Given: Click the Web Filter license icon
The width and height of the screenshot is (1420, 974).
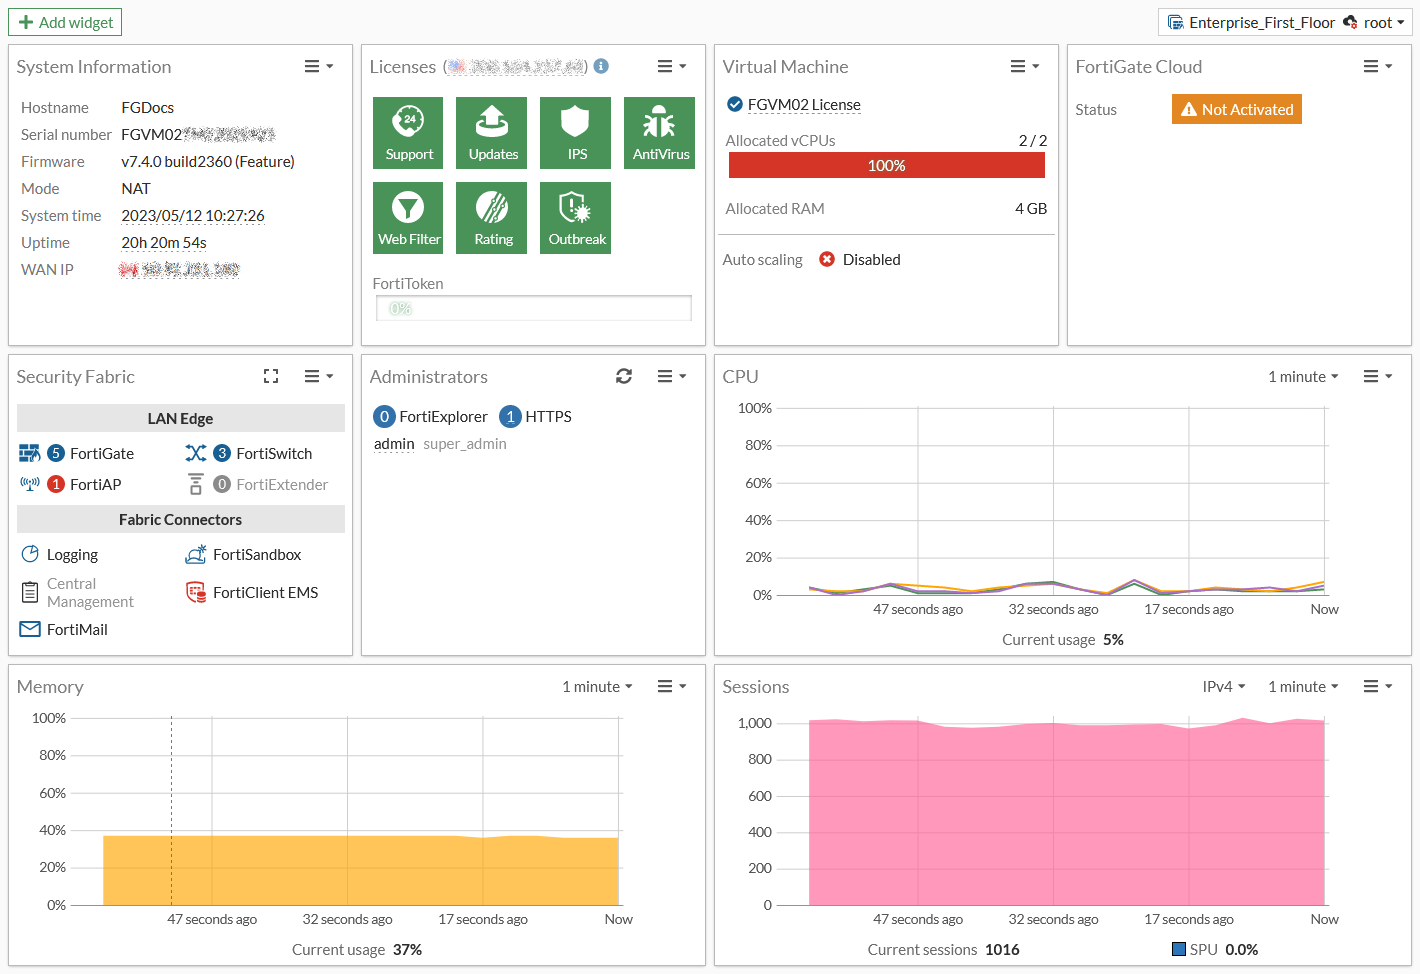Looking at the screenshot, I should [x=408, y=217].
